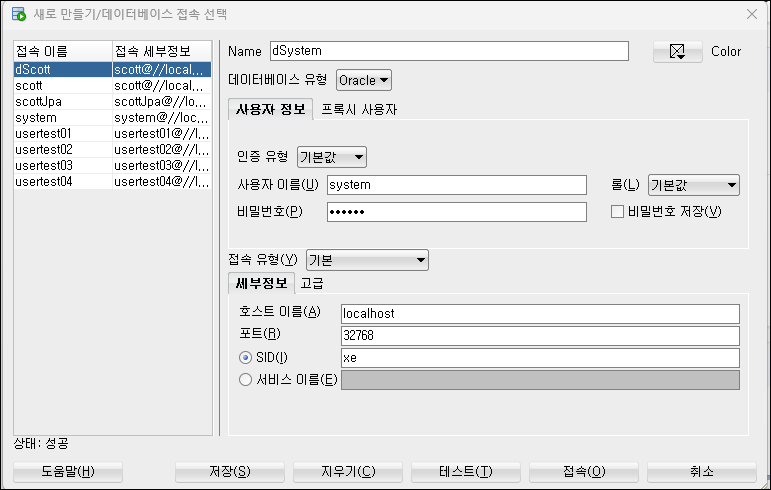Select the dScott connection row
This screenshot has width=771, height=490.
[x=113, y=69]
